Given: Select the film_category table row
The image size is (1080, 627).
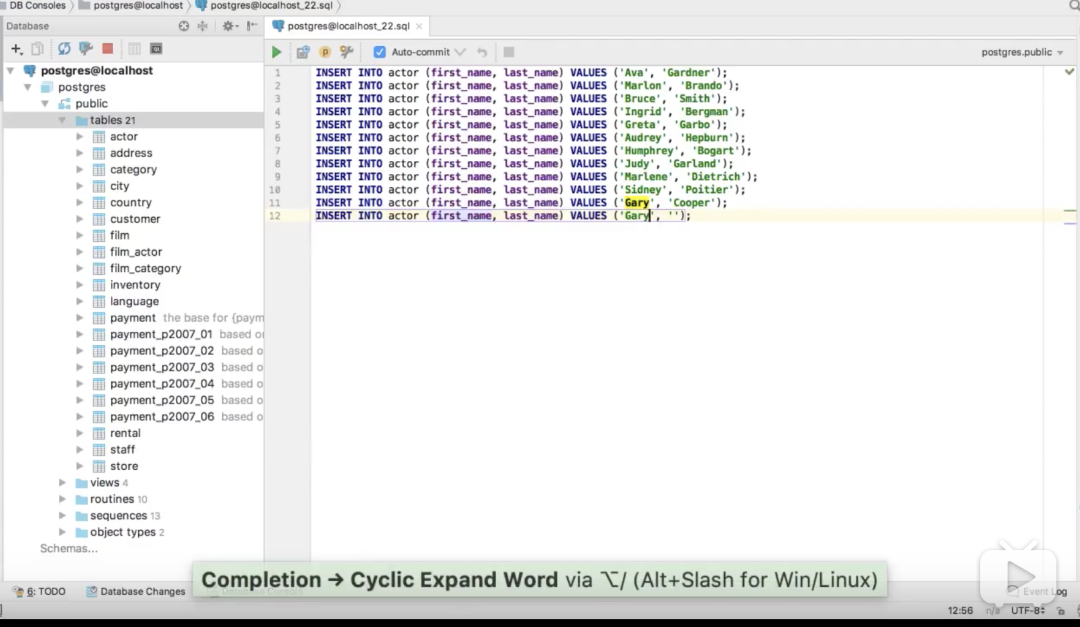Looking at the screenshot, I should tap(134, 268).
